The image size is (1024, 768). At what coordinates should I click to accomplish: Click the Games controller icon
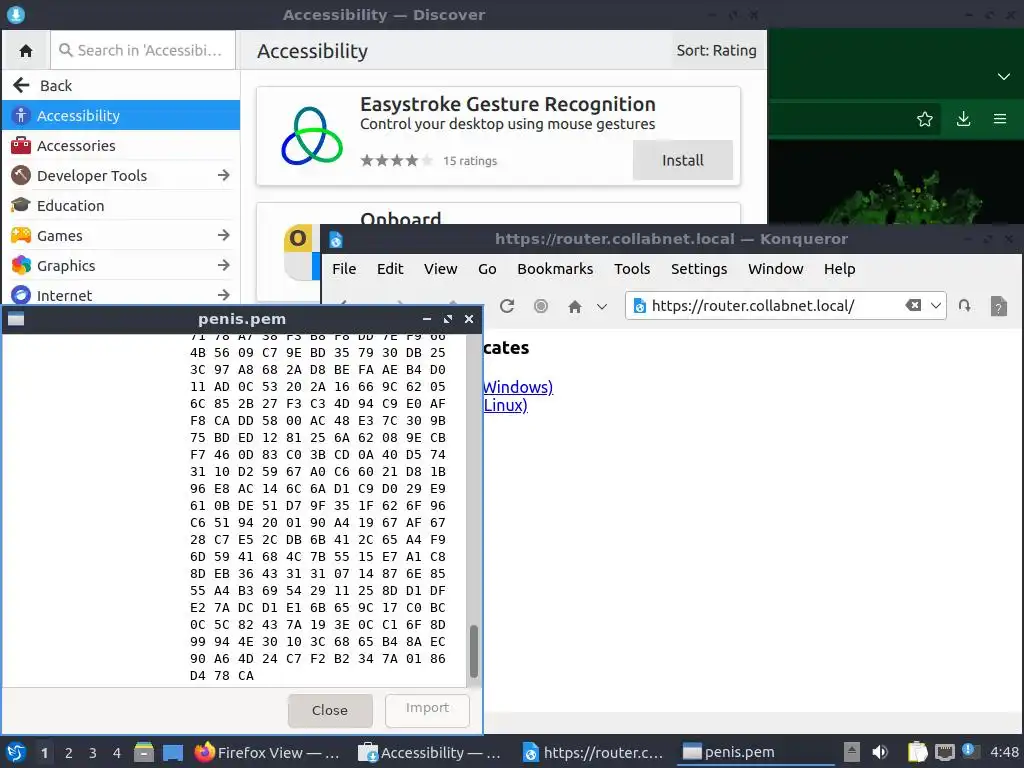pyautogui.click(x=21, y=235)
